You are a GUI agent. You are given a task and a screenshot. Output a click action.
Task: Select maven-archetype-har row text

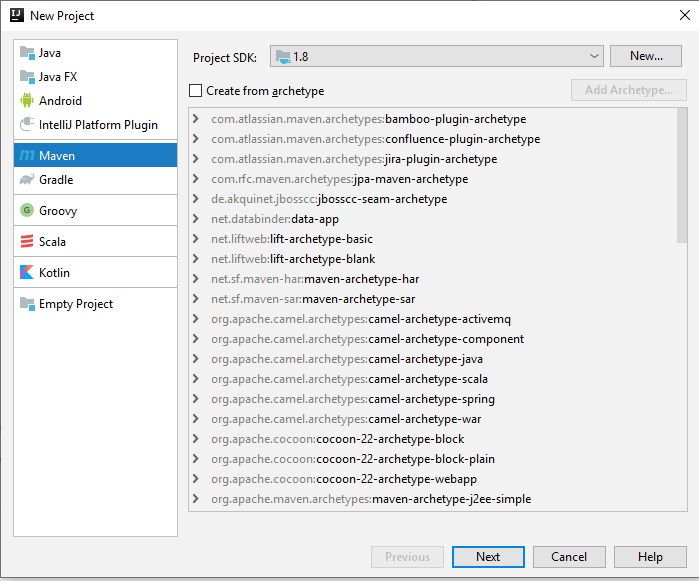tap(315, 279)
